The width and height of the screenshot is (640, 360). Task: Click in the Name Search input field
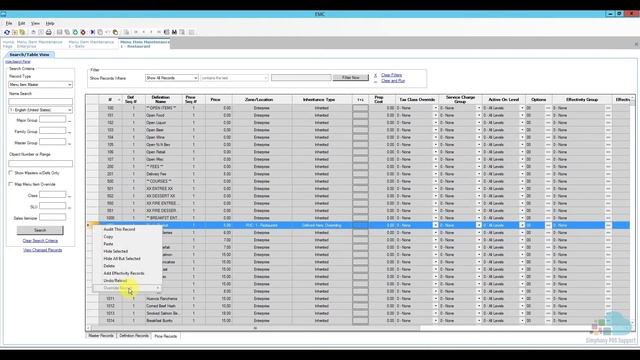pyautogui.click(x=40, y=102)
